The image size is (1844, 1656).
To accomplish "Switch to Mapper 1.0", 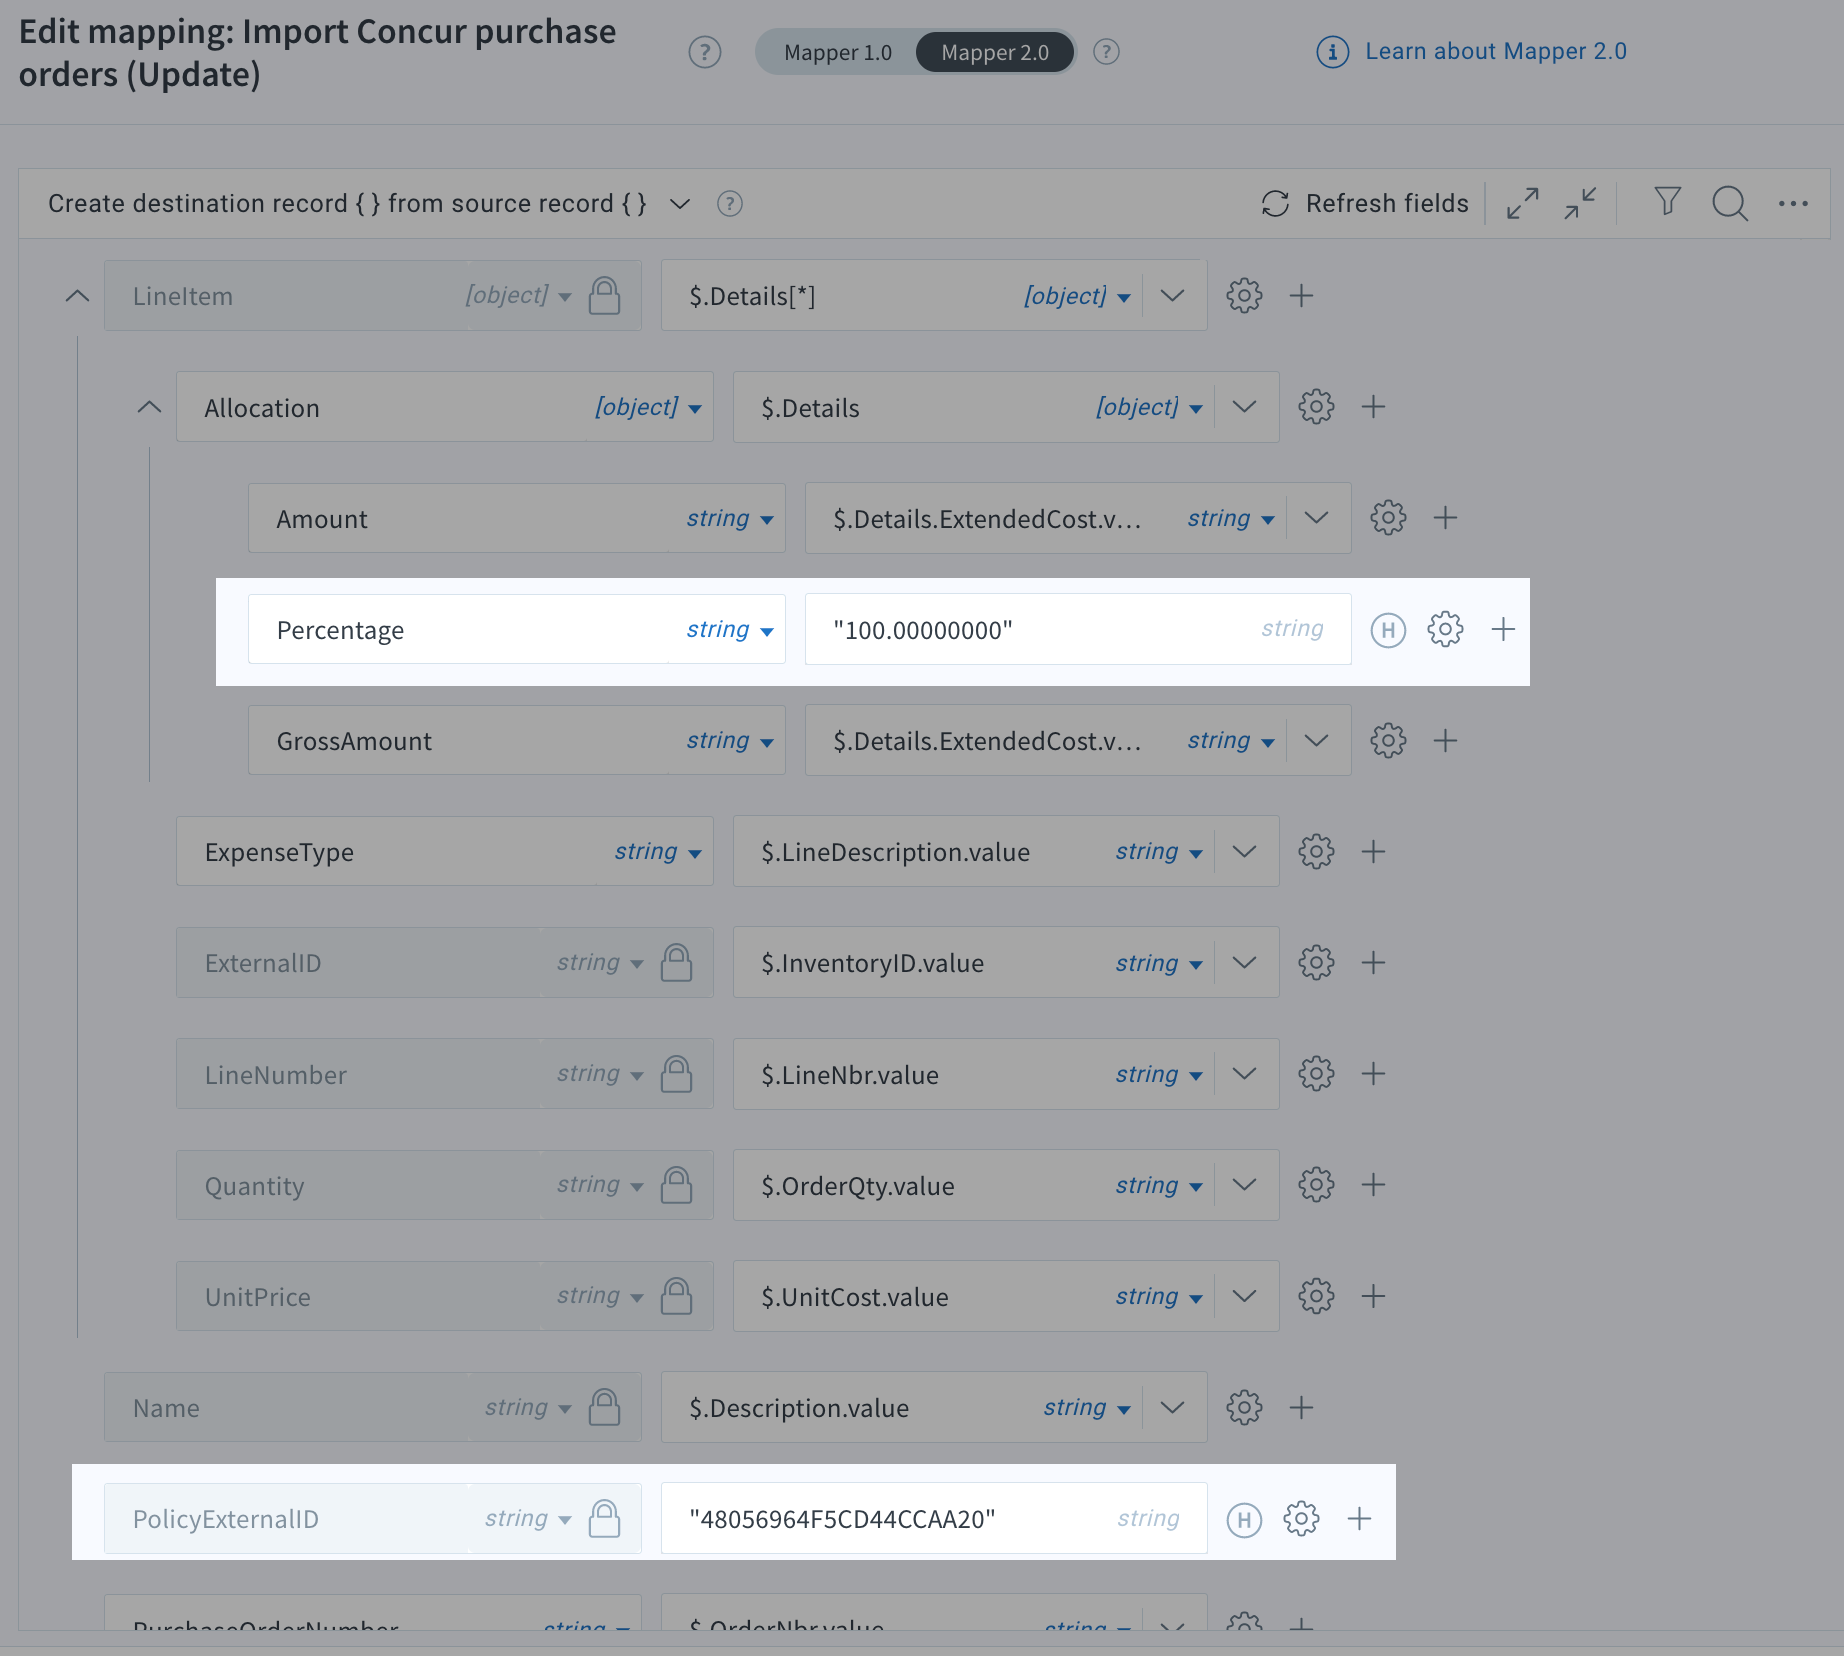I will pos(838,52).
